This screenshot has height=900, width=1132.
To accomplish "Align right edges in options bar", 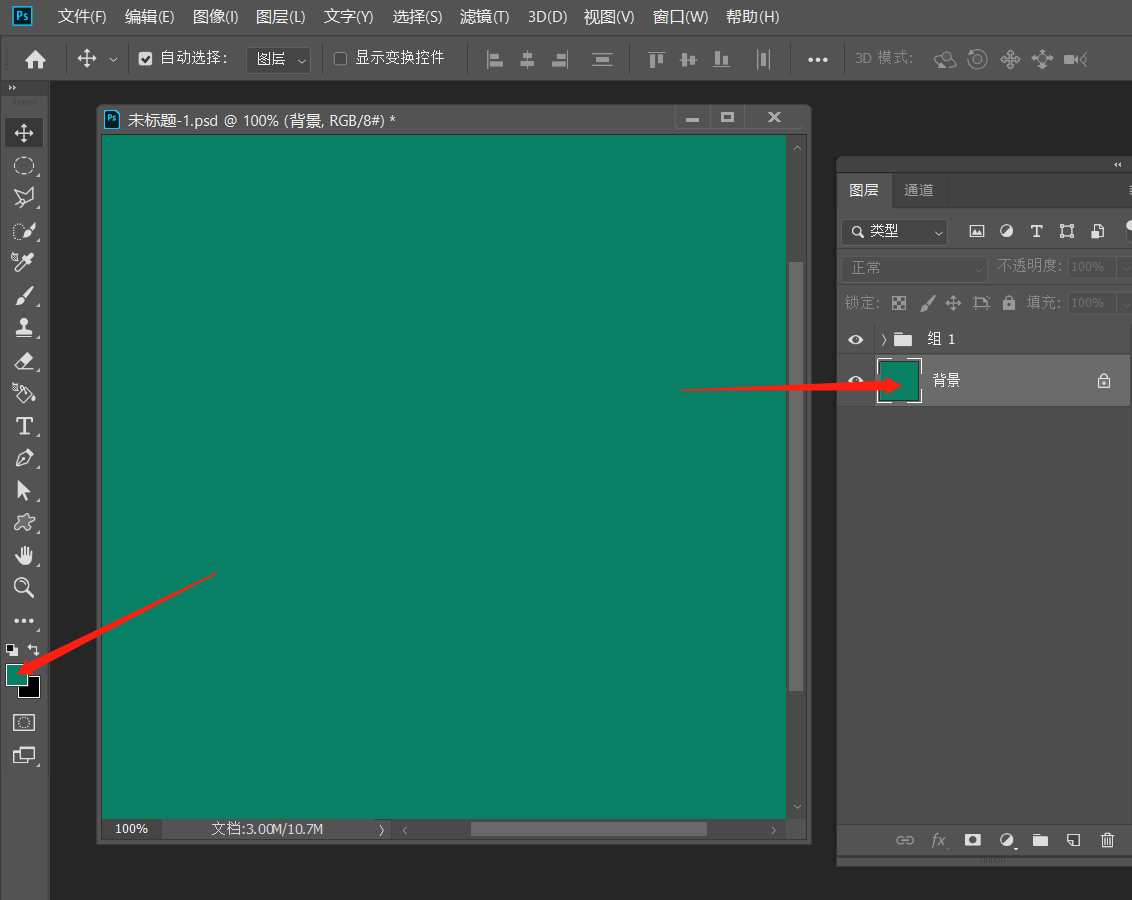I will [x=560, y=59].
